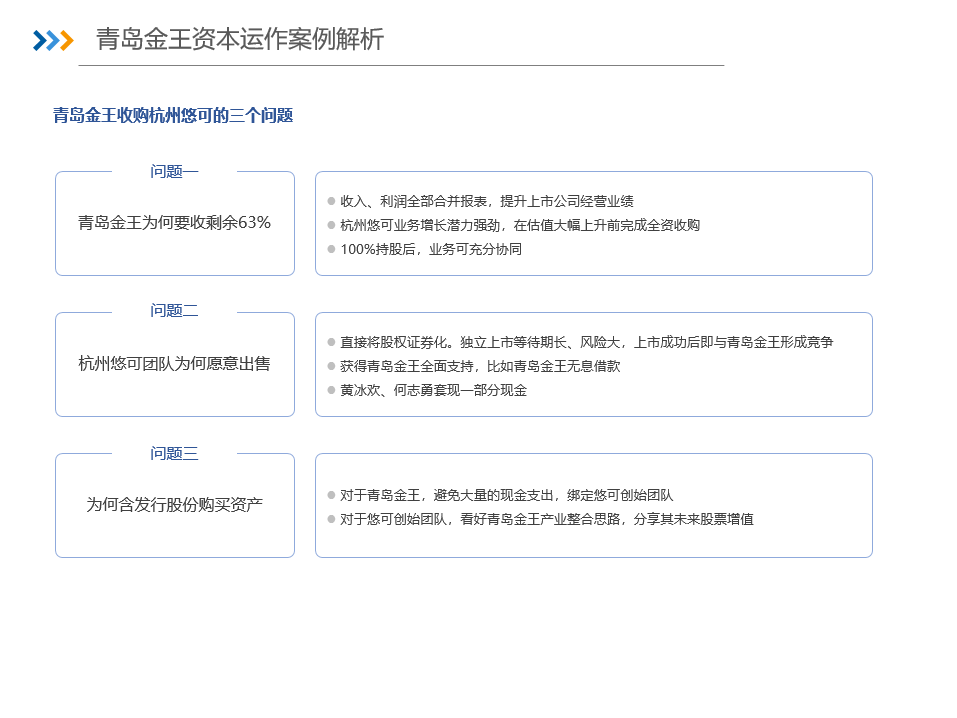This screenshot has width=957, height=718.
Task: Click the "问题一" label
Action: point(175,172)
